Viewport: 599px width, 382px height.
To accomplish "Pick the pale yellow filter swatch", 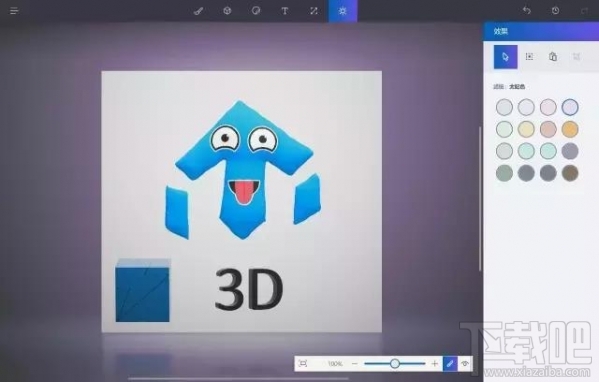I will [526, 129].
